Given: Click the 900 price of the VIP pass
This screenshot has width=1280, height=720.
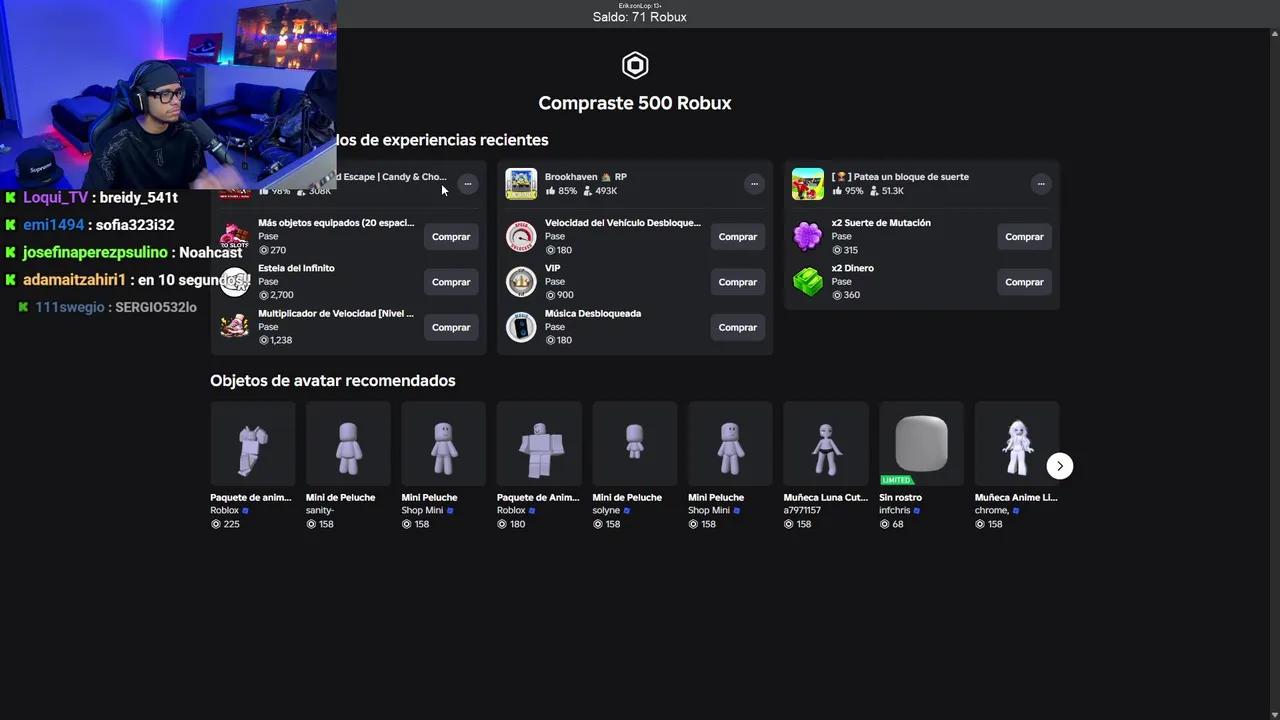Looking at the screenshot, I should (x=559, y=295).
